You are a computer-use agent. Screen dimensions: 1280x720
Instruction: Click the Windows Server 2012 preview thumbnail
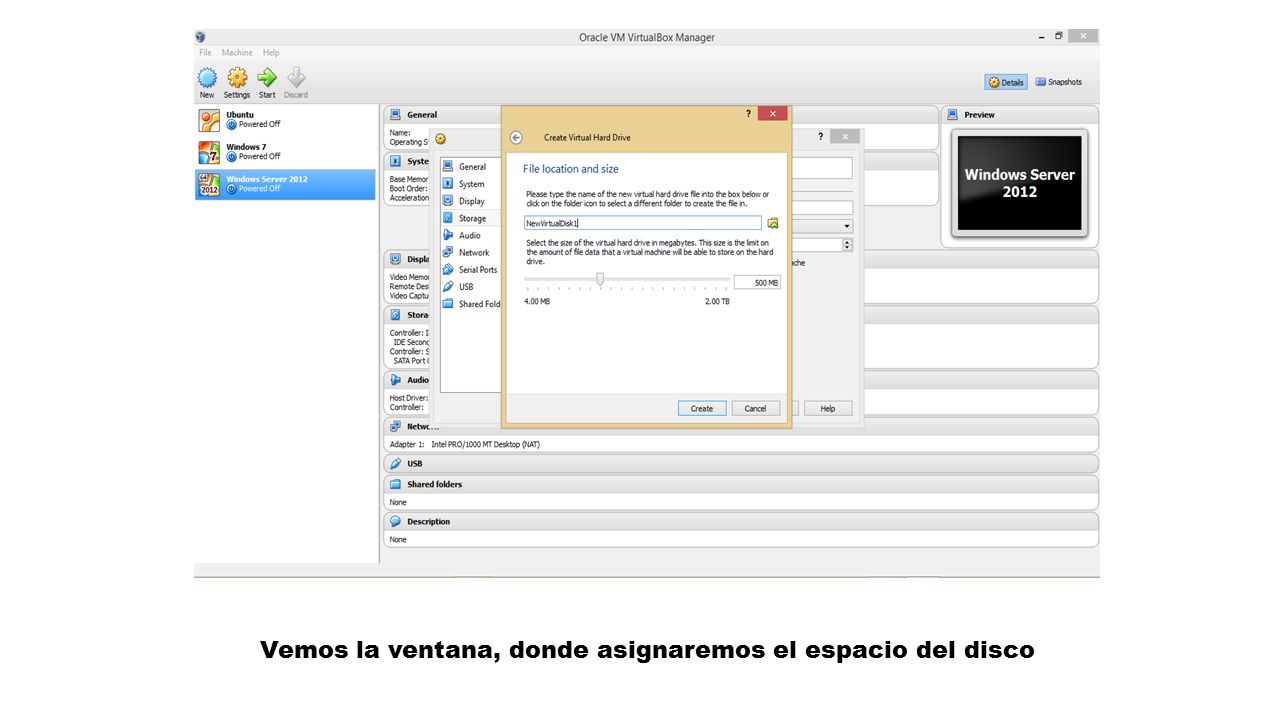click(1019, 184)
